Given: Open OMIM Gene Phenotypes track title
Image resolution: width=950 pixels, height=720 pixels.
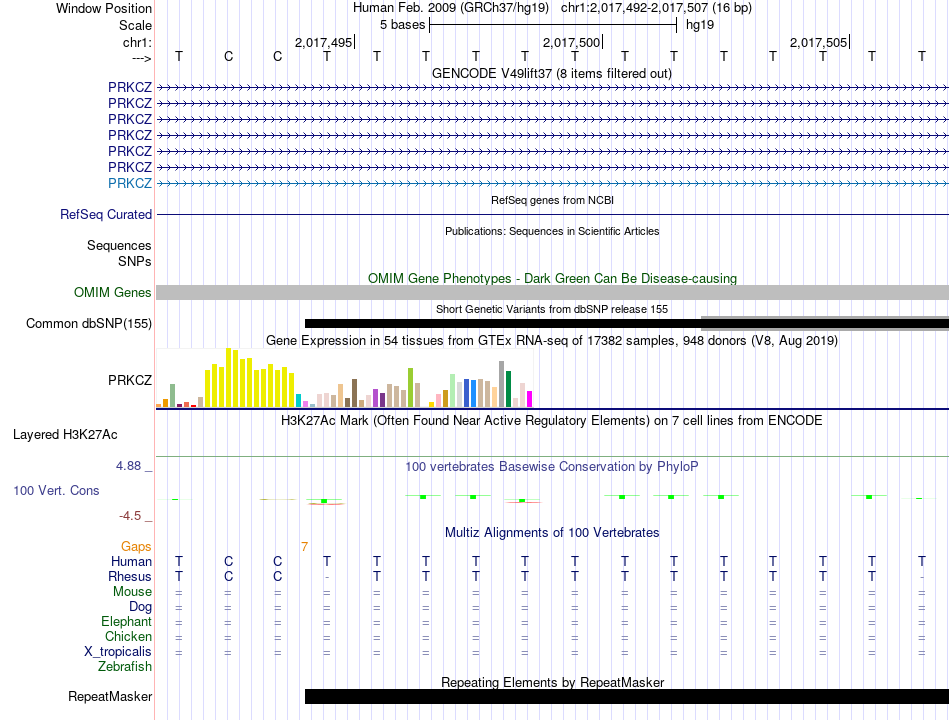Looking at the screenshot, I should (x=552, y=278).
